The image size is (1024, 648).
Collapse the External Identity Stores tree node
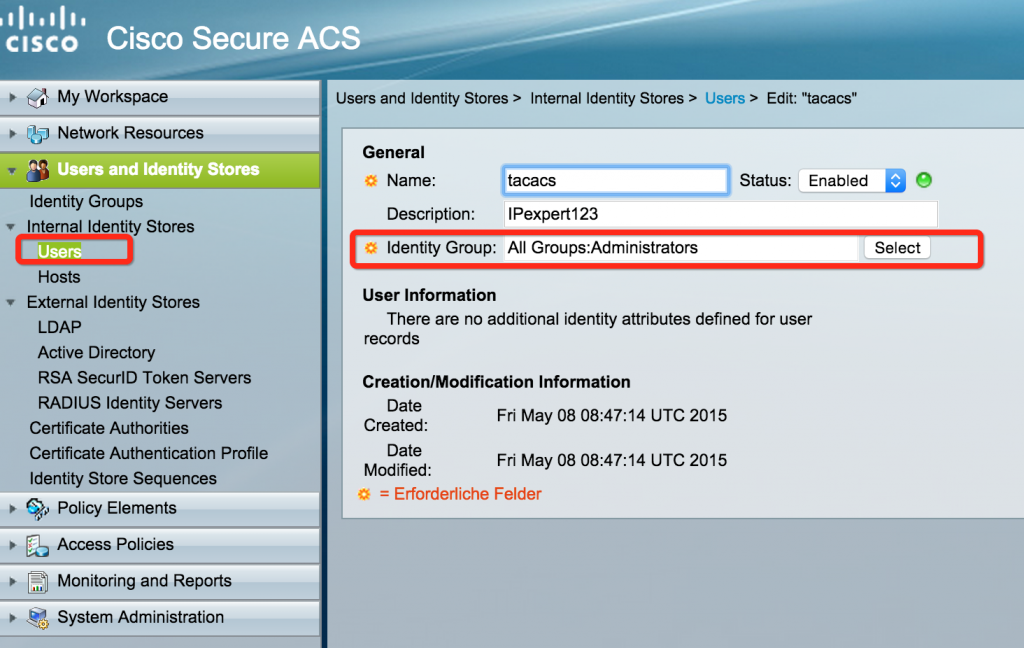(11, 302)
